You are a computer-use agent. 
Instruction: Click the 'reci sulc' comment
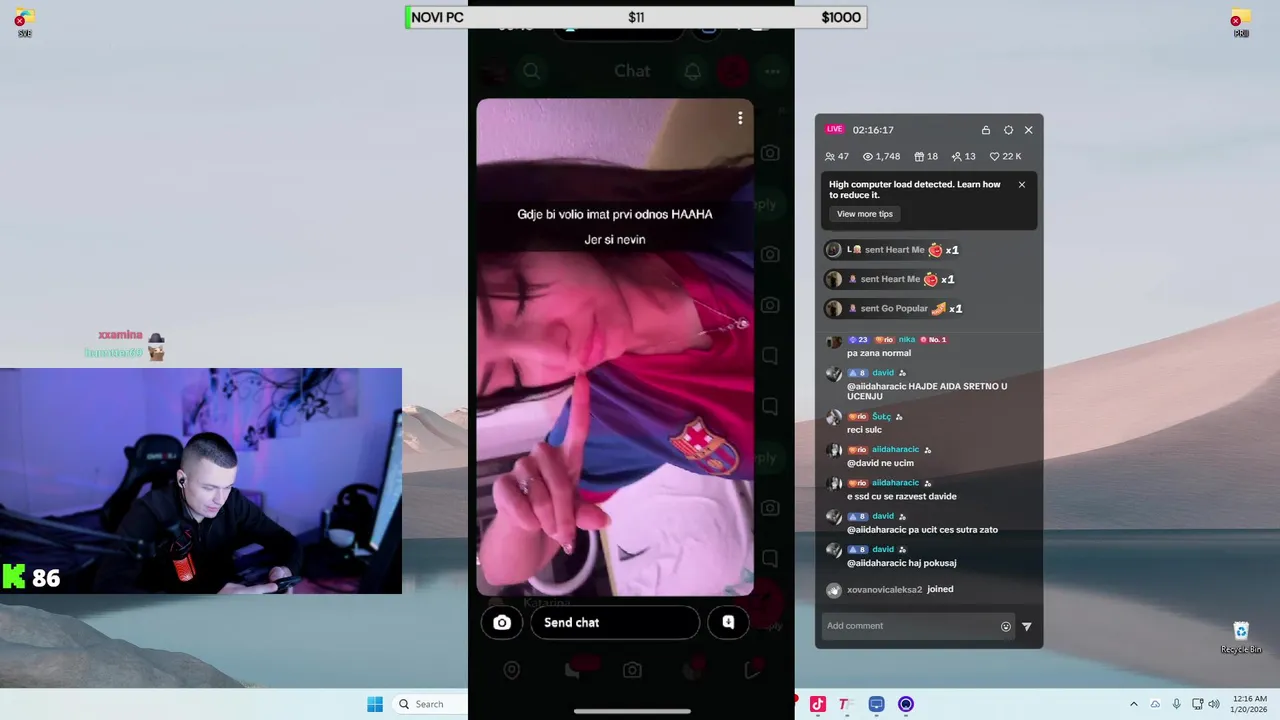click(x=864, y=430)
